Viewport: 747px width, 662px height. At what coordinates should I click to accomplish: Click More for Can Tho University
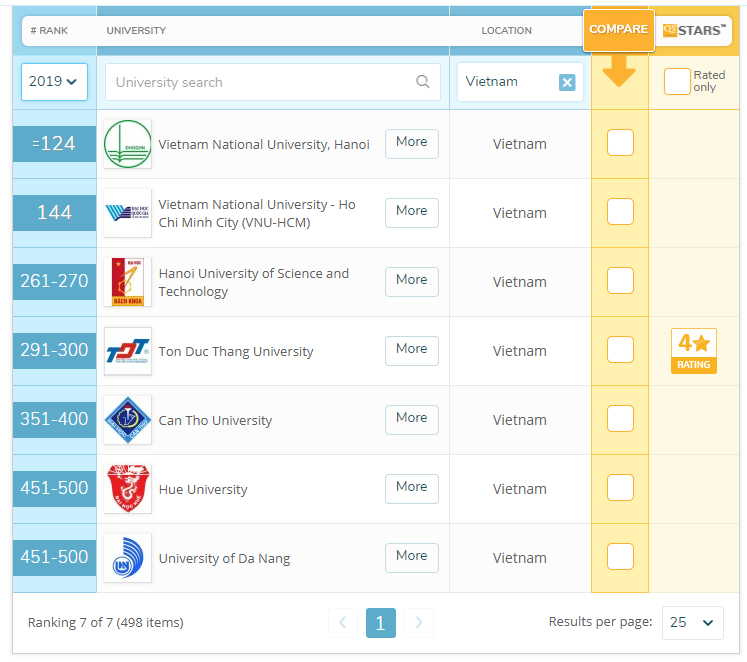[x=411, y=418]
